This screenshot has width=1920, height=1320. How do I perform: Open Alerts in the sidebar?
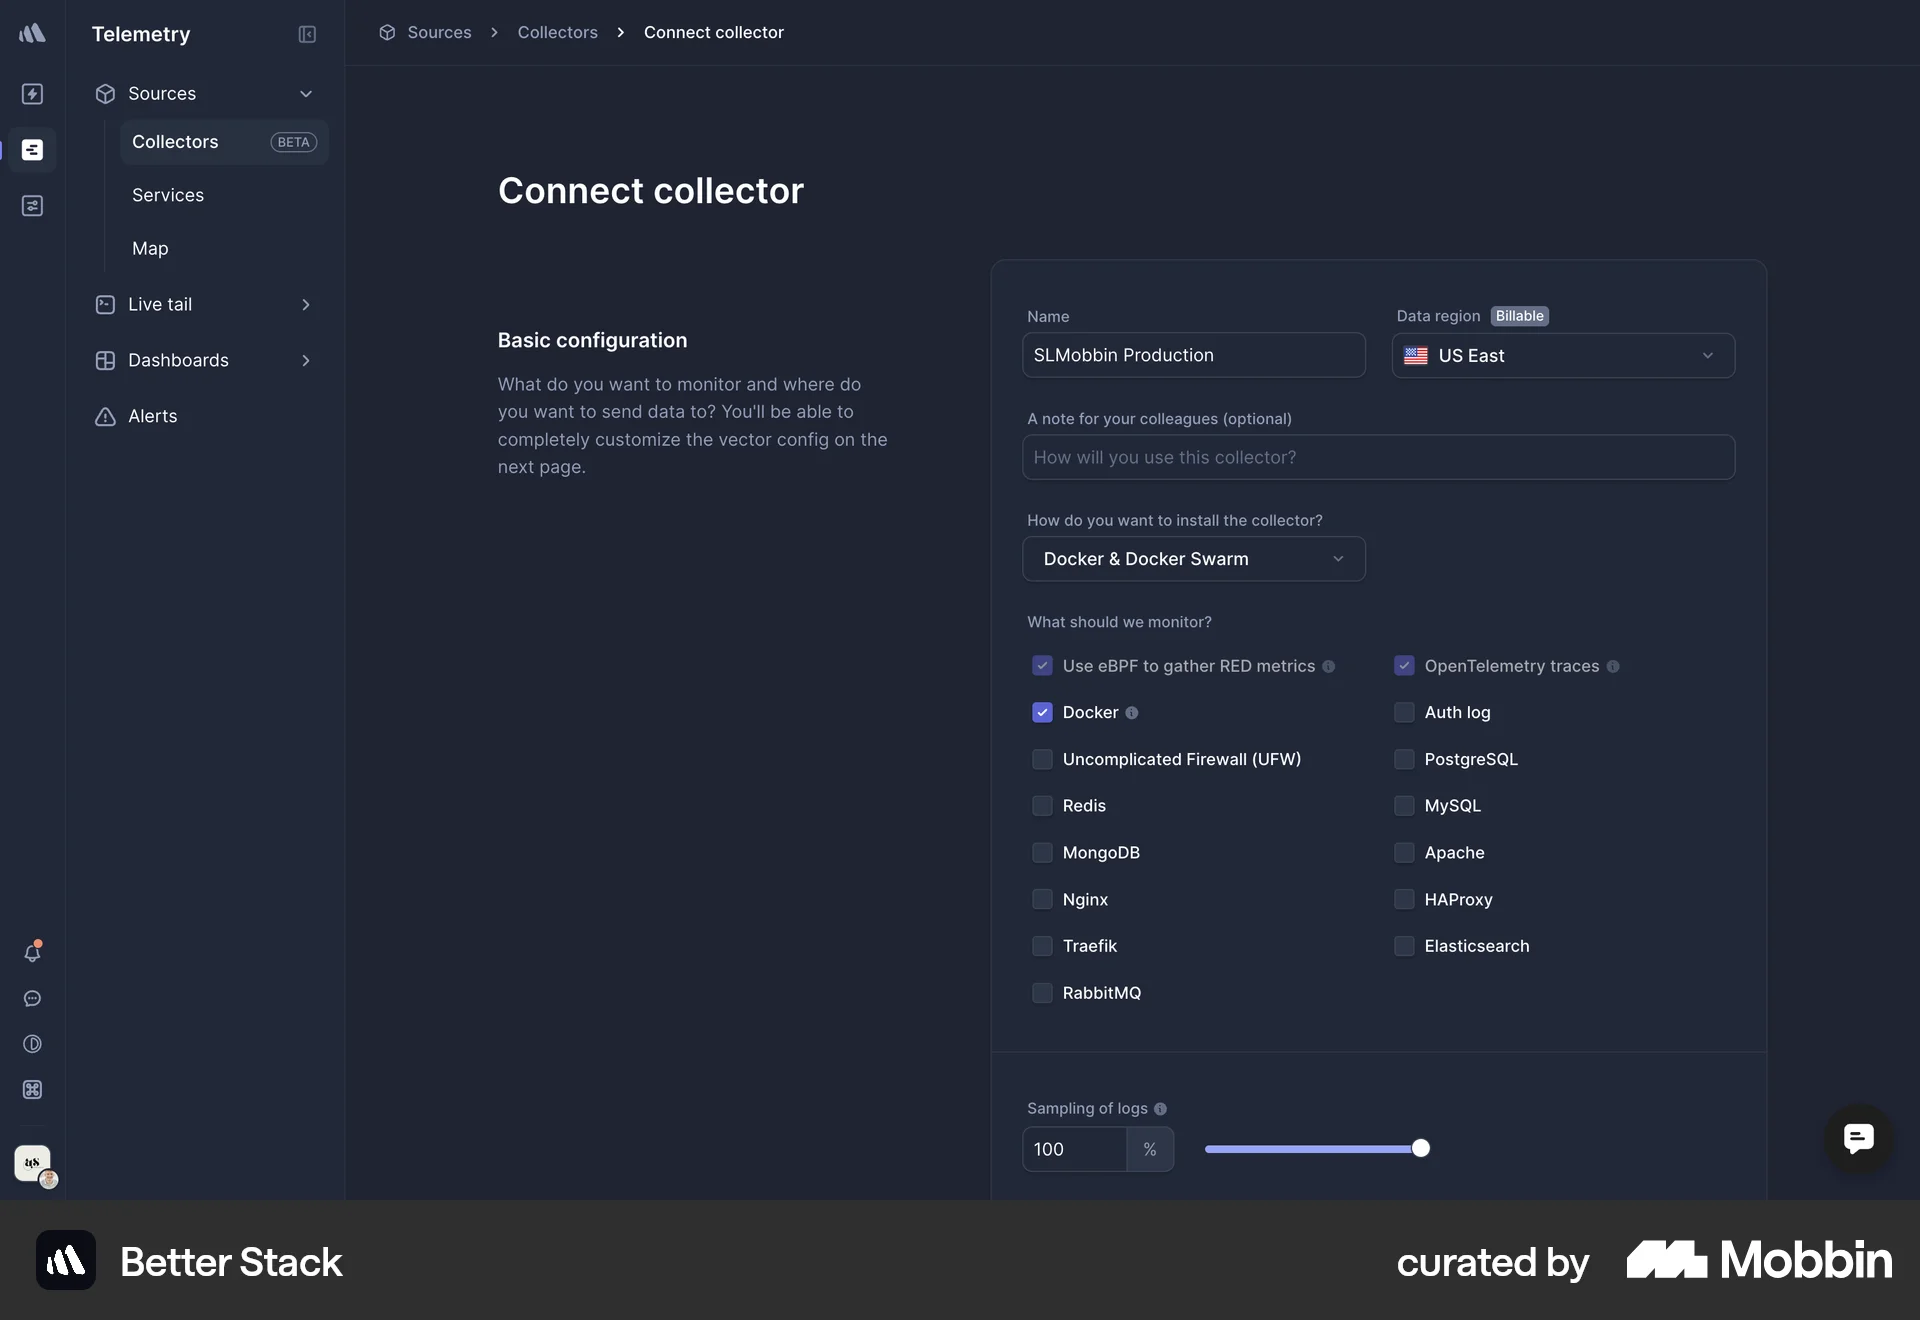pos(153,416)
